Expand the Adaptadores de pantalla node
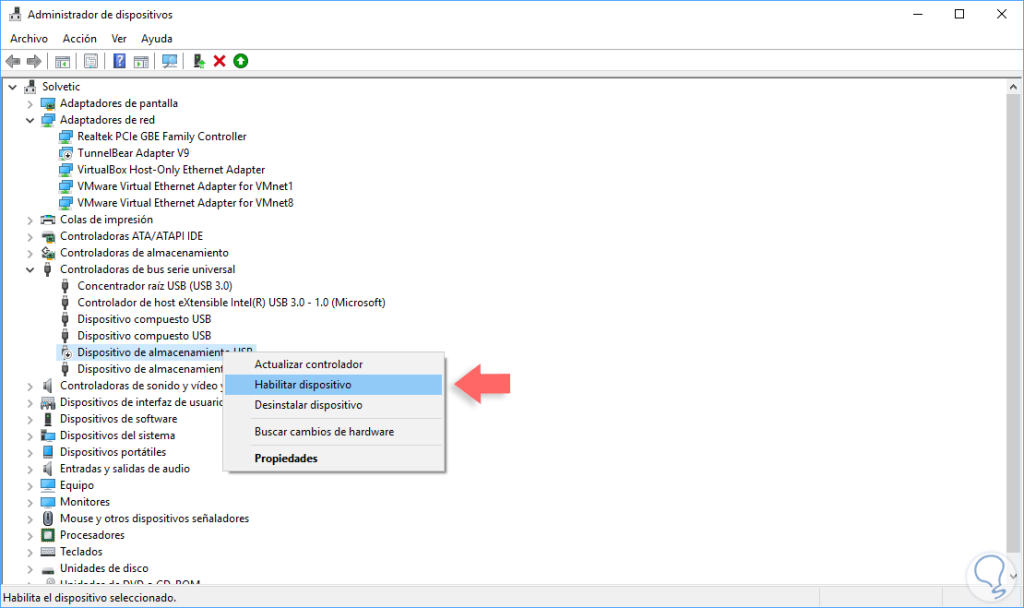Image resolution: width=1024 pixels, height=608 pixels. coord(30,104)
